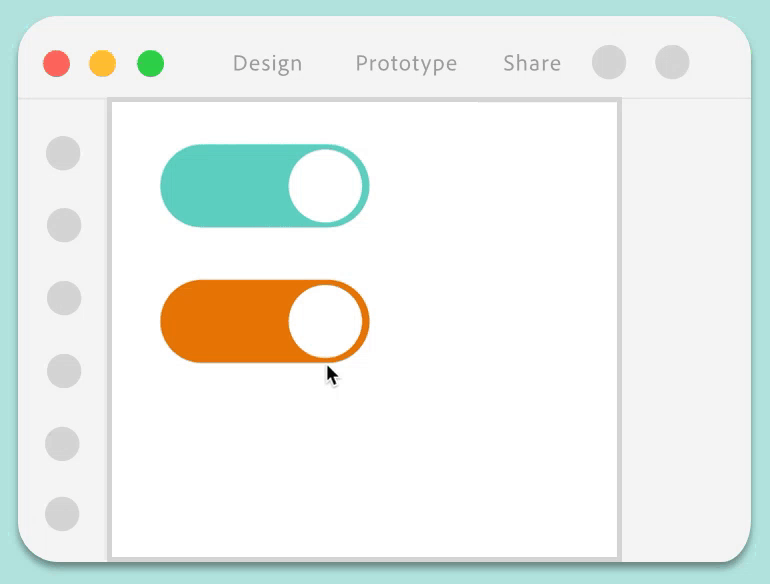The width and height of the screenshot is (770, 584).
Task: Open the Prototype tab
Action: pos(406,64)
